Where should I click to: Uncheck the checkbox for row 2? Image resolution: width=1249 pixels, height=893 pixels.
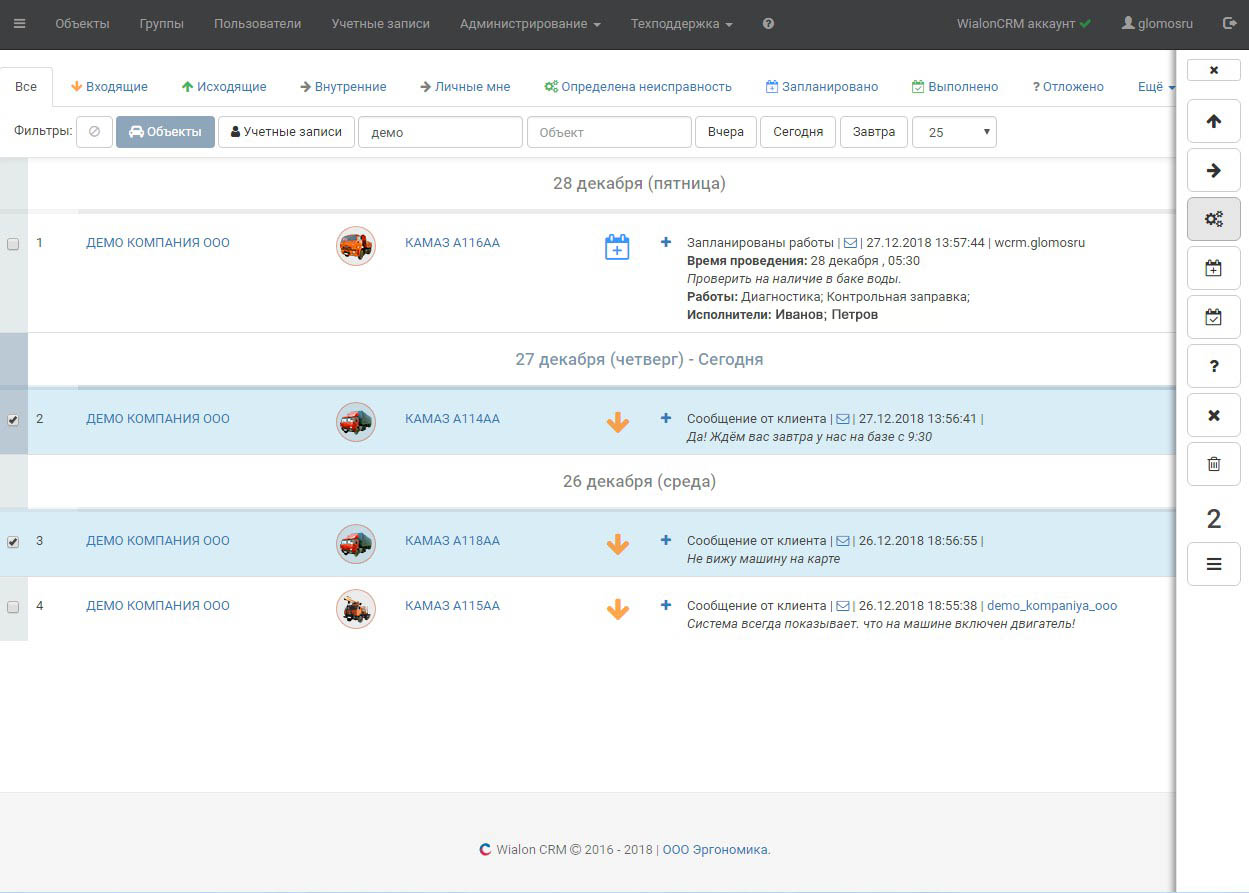13,420
